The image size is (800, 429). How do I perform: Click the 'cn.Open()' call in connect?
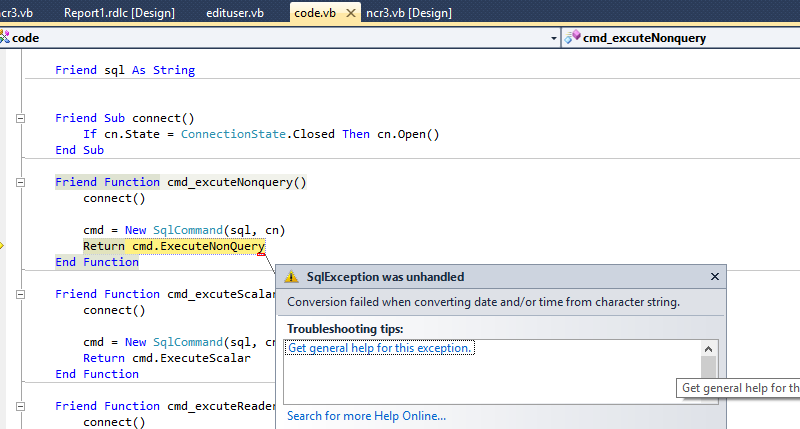pos(408,134)
